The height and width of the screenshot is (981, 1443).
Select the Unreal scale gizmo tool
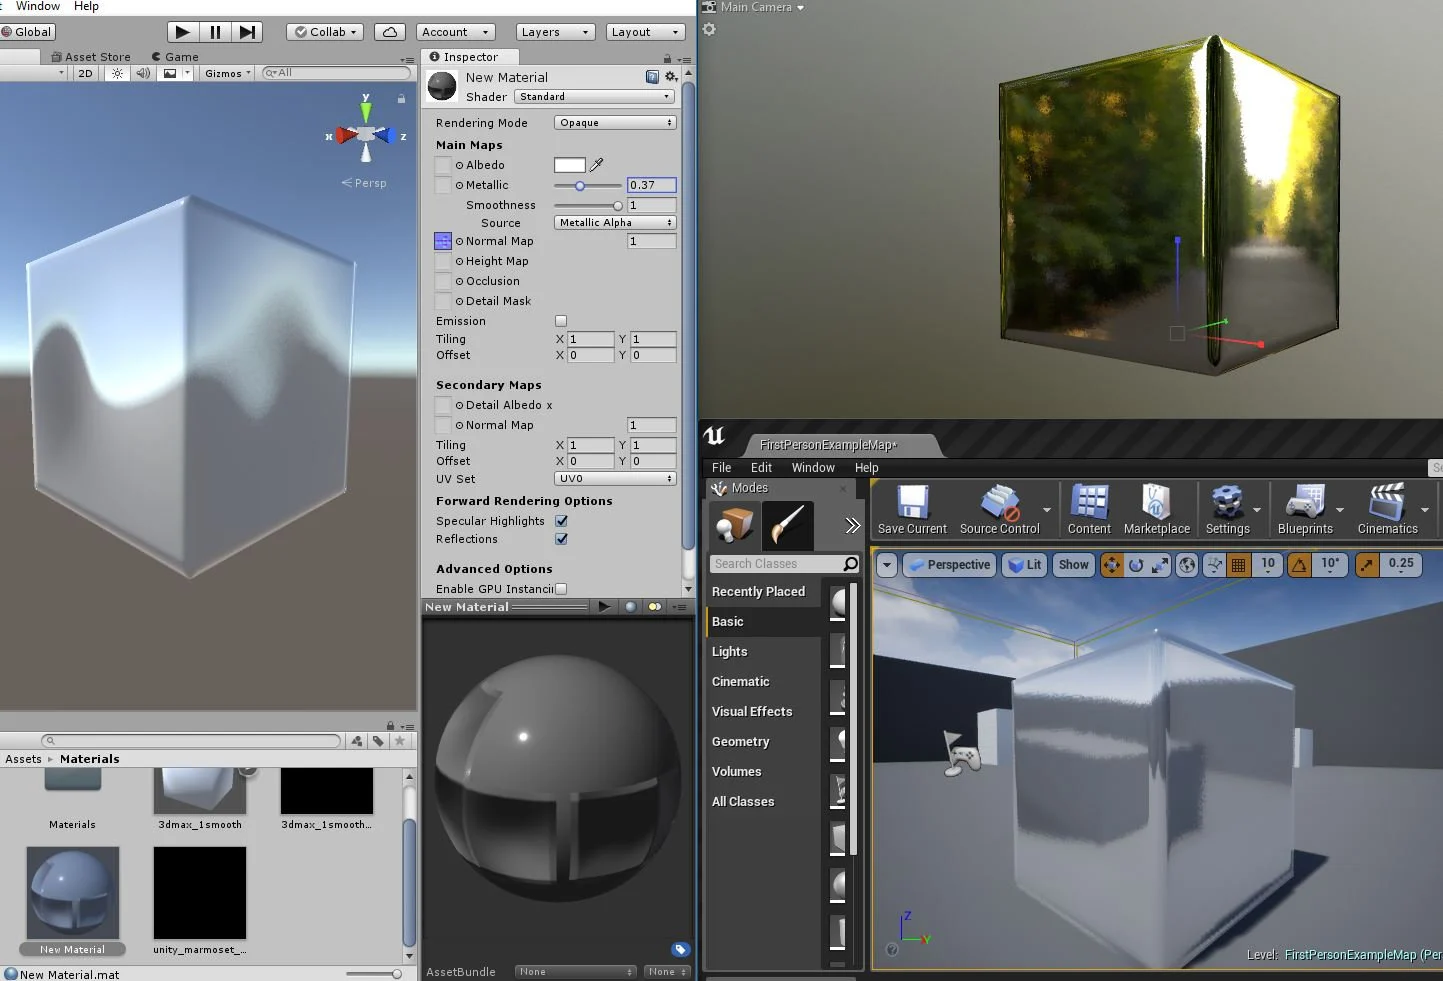click(1160, 565)
